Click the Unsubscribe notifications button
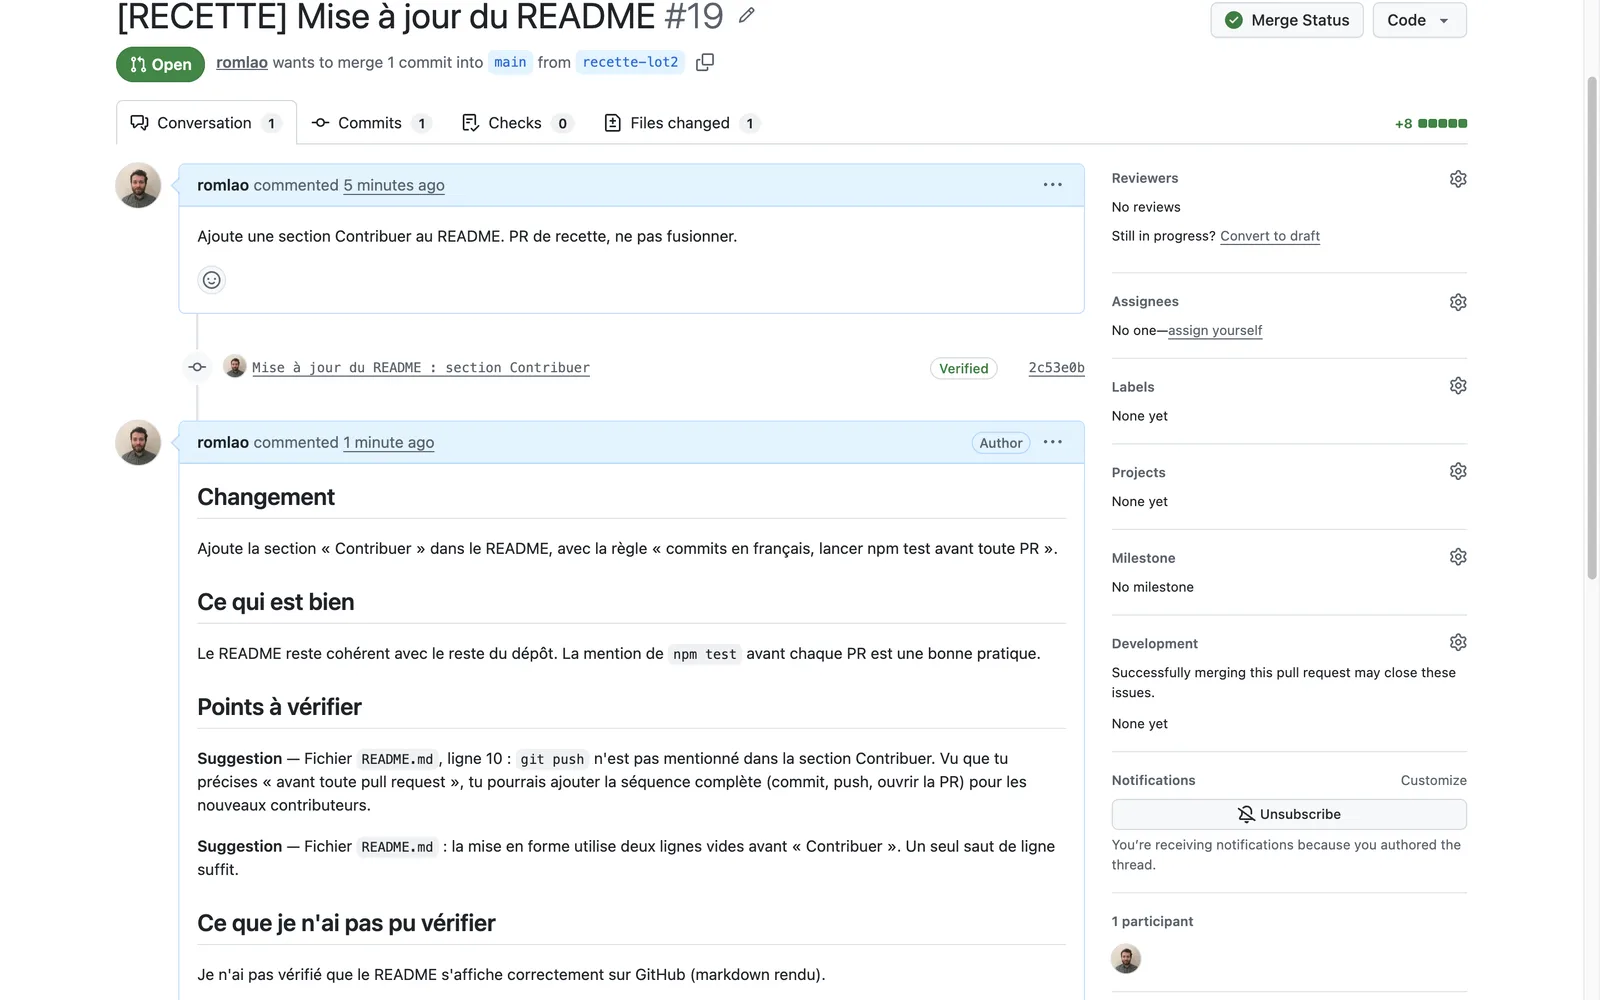 [1289, 814]
